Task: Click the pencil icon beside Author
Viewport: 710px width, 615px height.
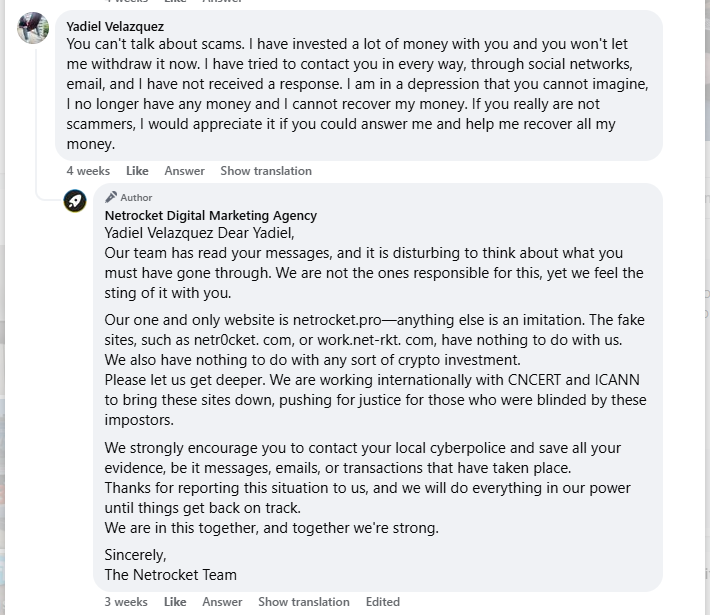Action: coord(111,197)
